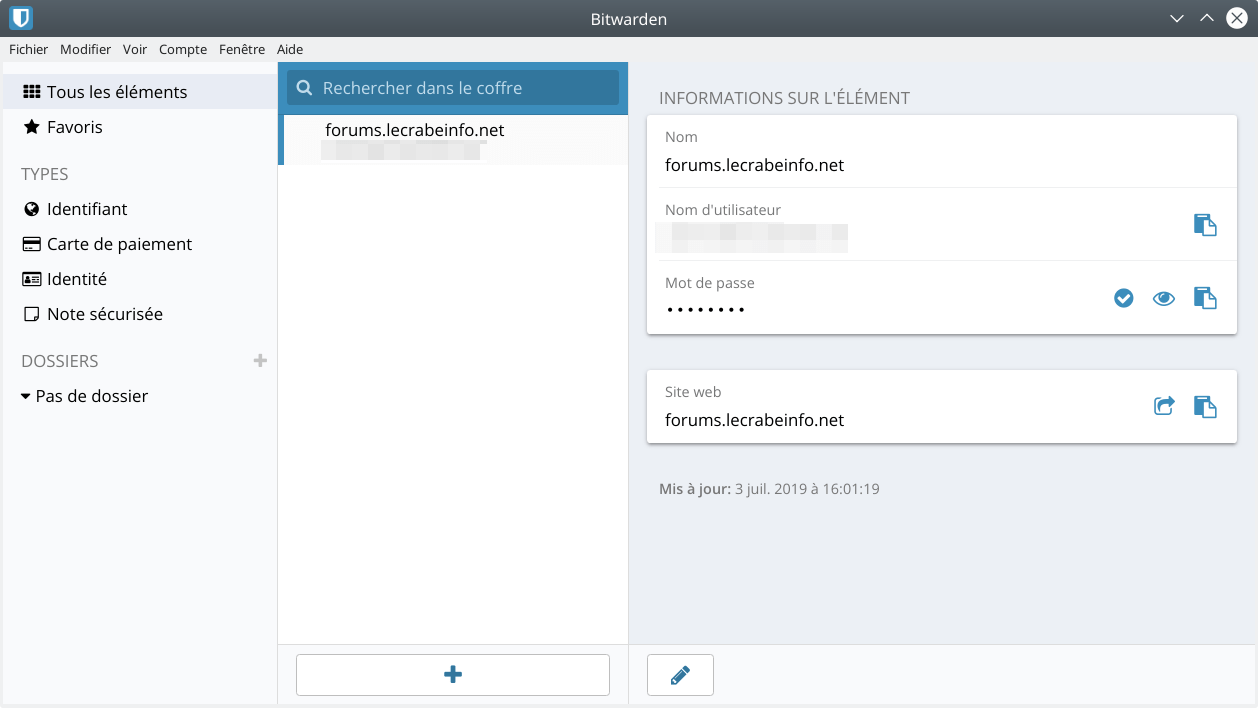Check if password has been exposed
The image size is (1258, 708).
pyautogui.click(x=1124, y=298)
